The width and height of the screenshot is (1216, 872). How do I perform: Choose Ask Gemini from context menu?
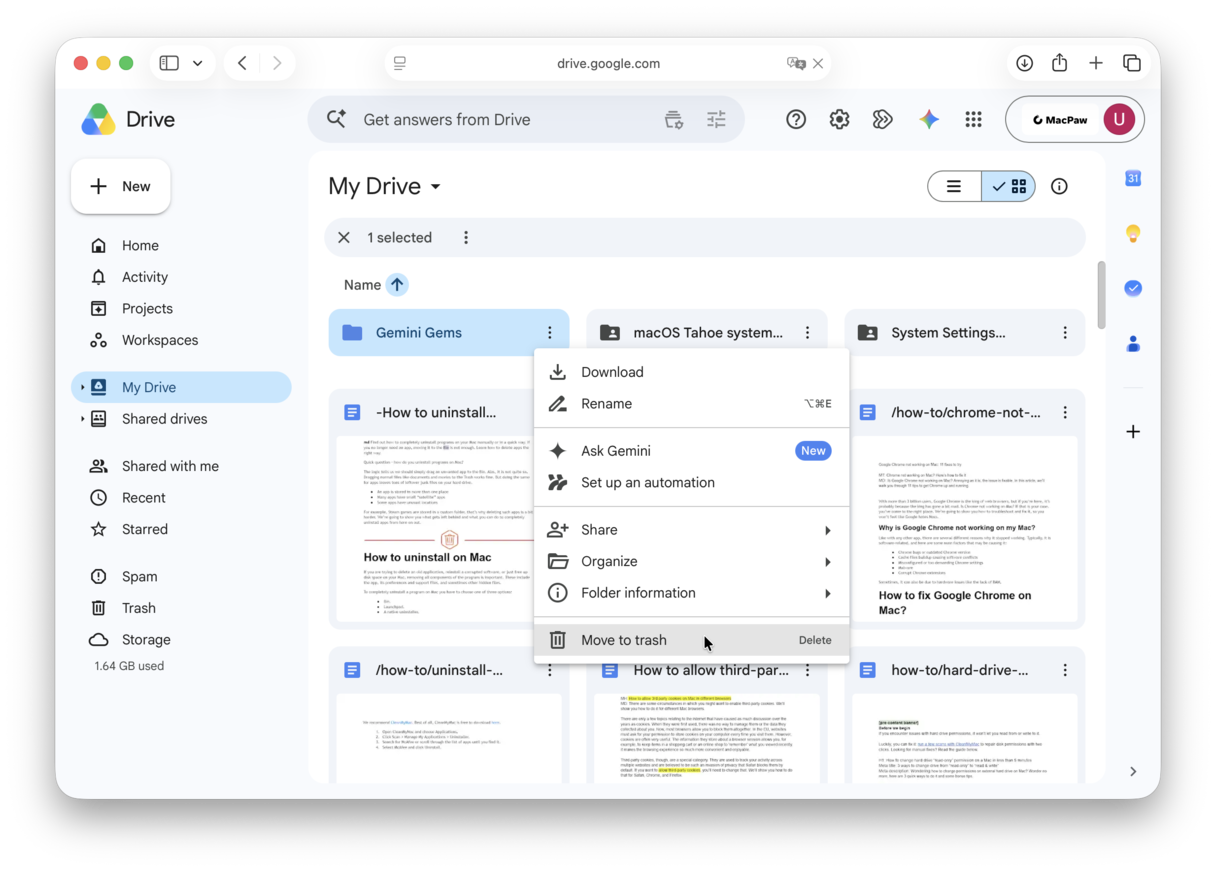[692, 451]
